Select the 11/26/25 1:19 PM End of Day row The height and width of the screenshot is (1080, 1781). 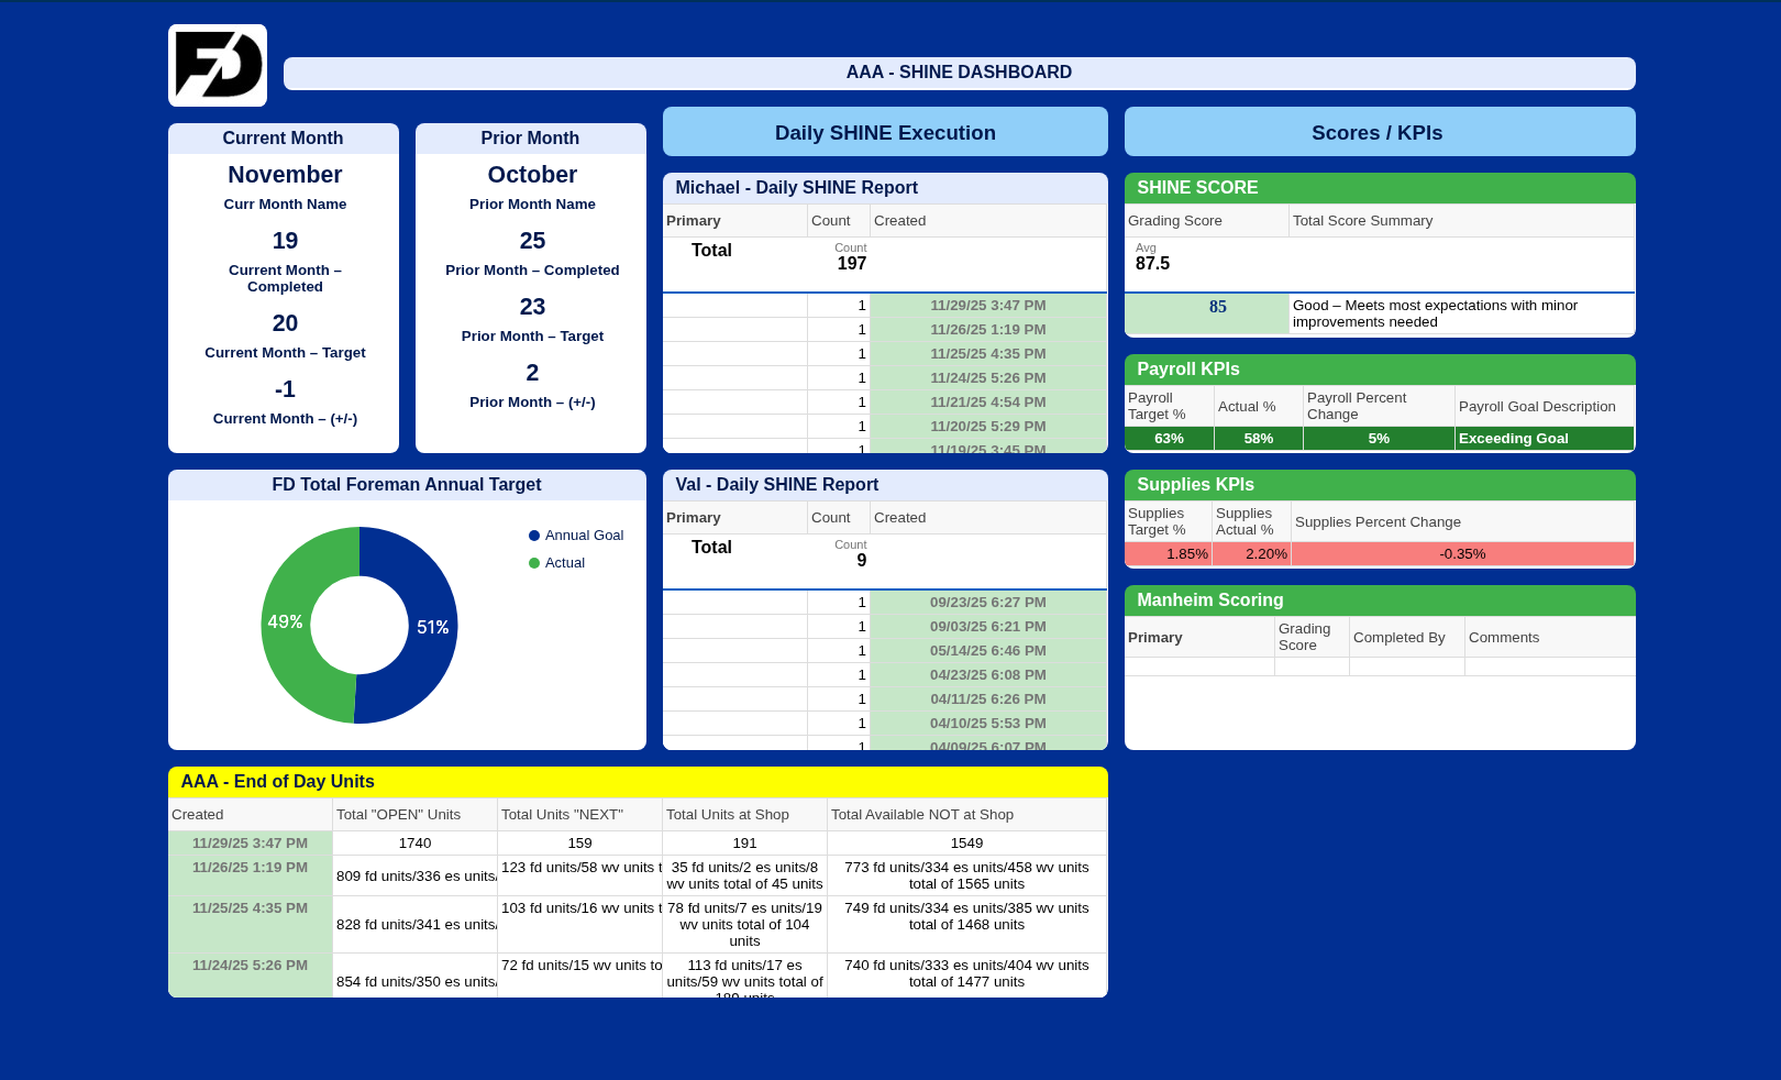[x=250, y=868]
